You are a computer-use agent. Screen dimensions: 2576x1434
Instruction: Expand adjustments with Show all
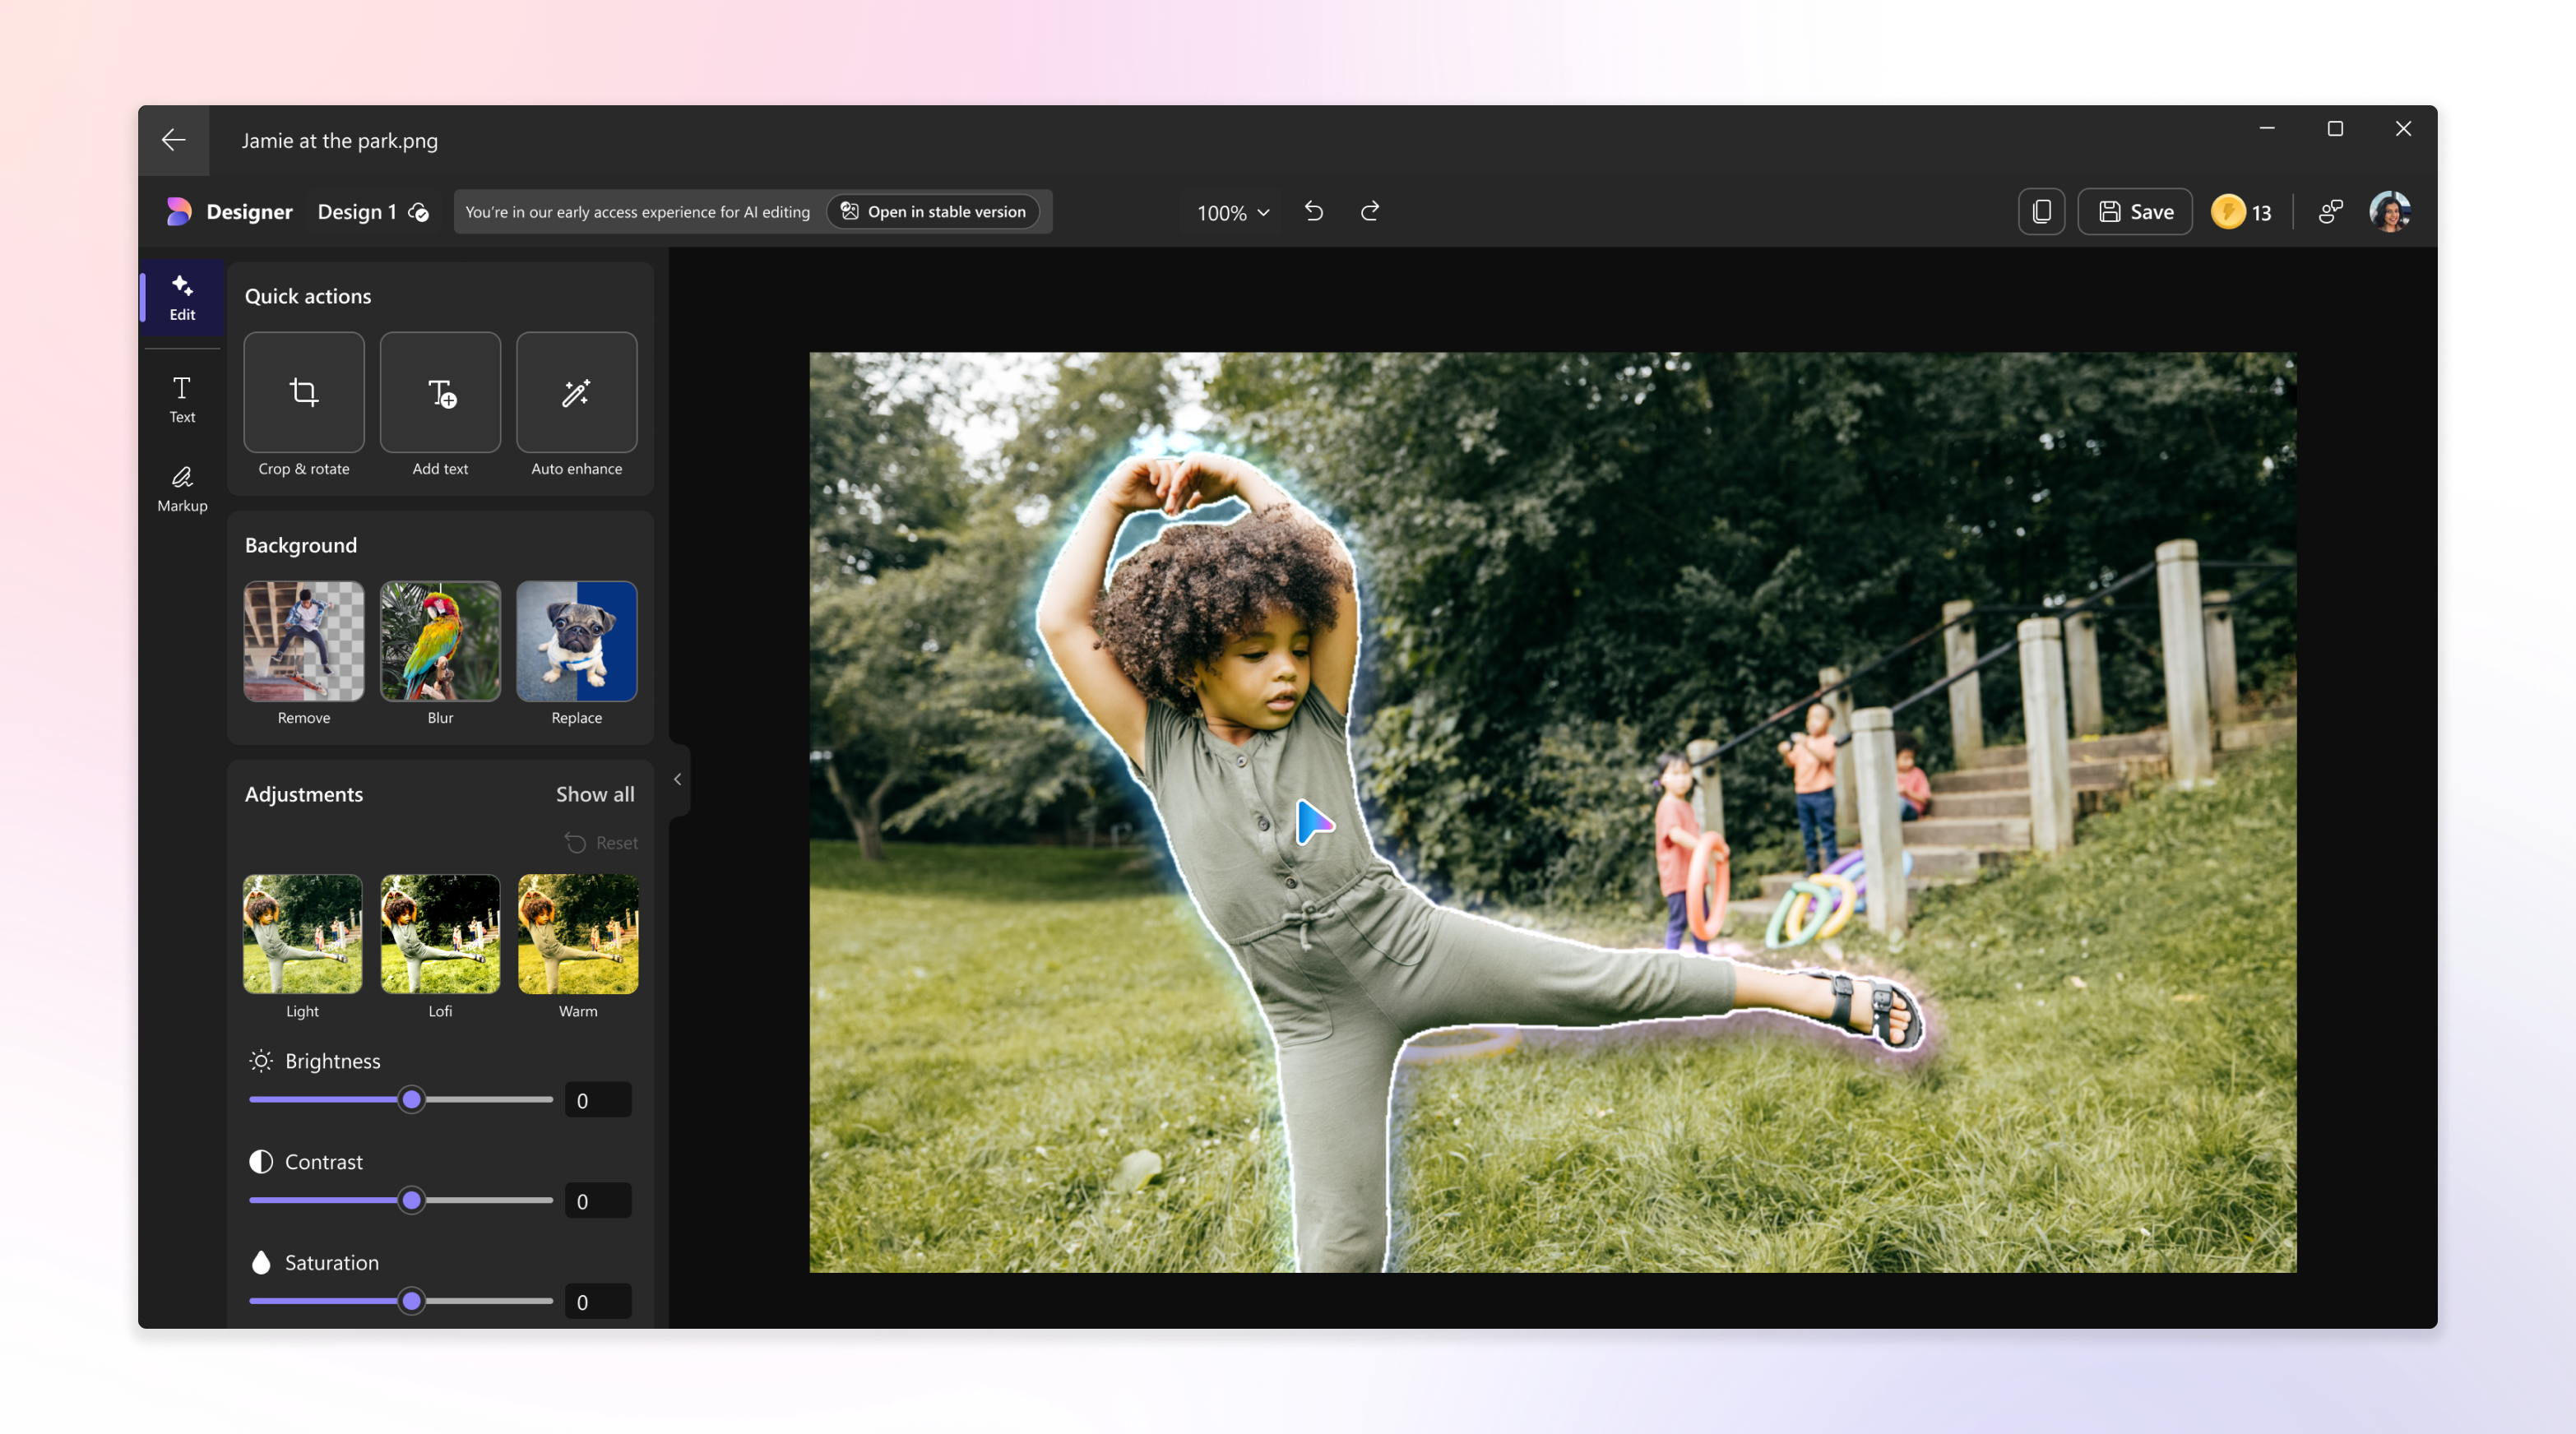point(594,794)
